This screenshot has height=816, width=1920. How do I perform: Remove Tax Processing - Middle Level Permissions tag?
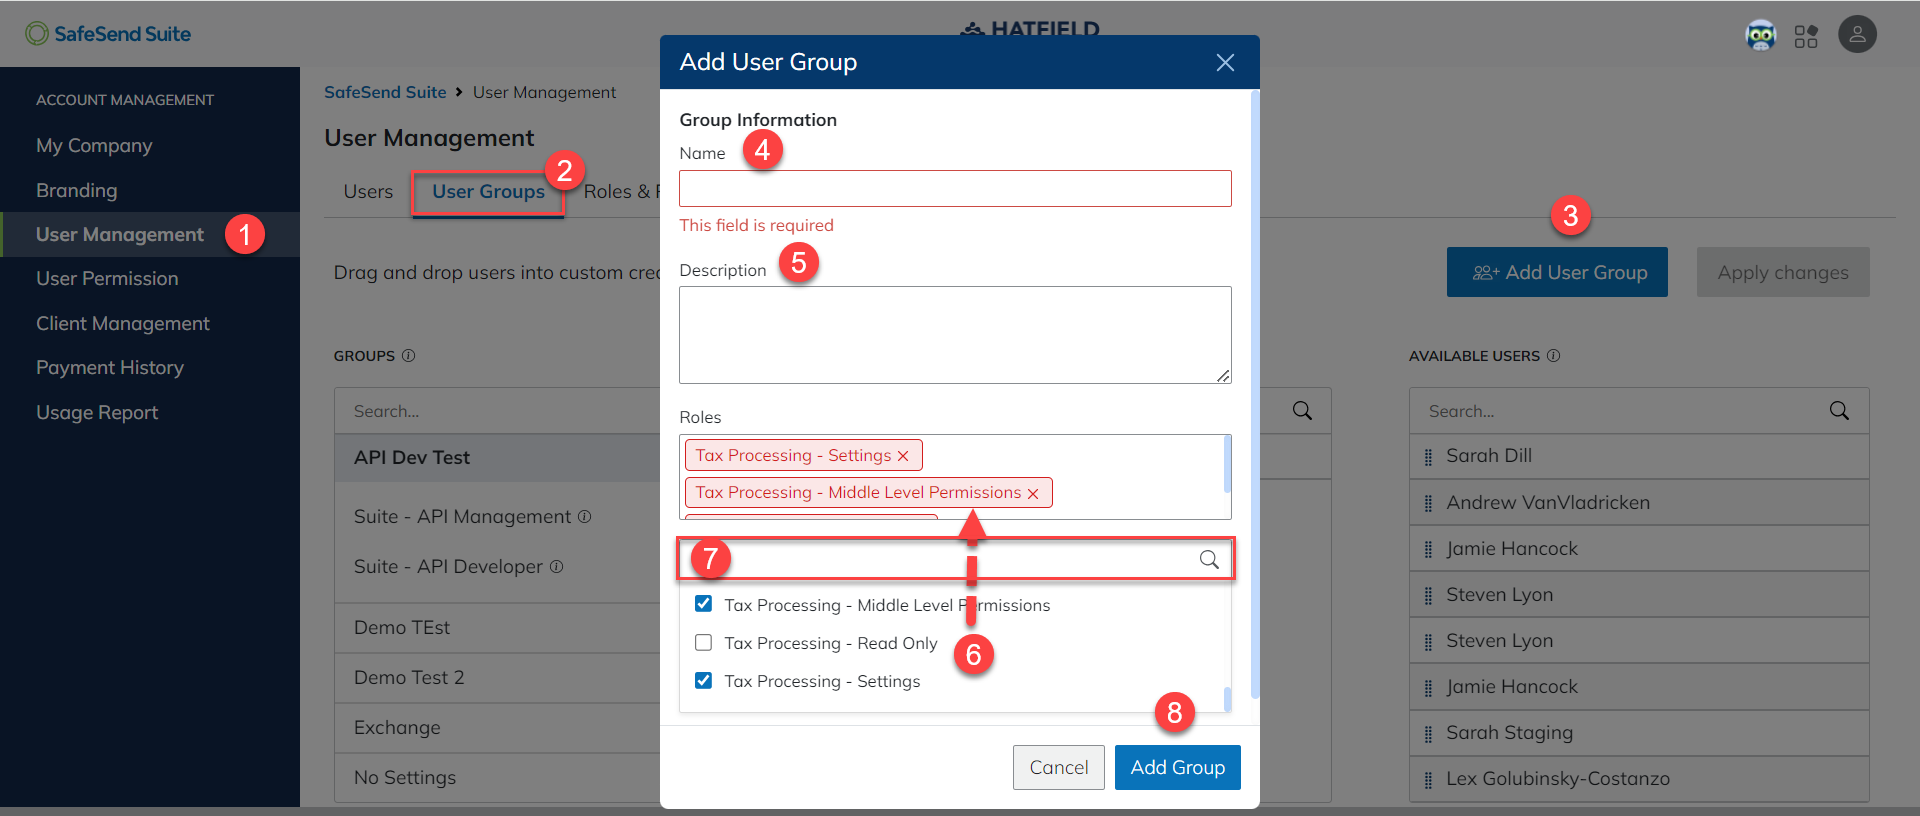coord(1033,493)
